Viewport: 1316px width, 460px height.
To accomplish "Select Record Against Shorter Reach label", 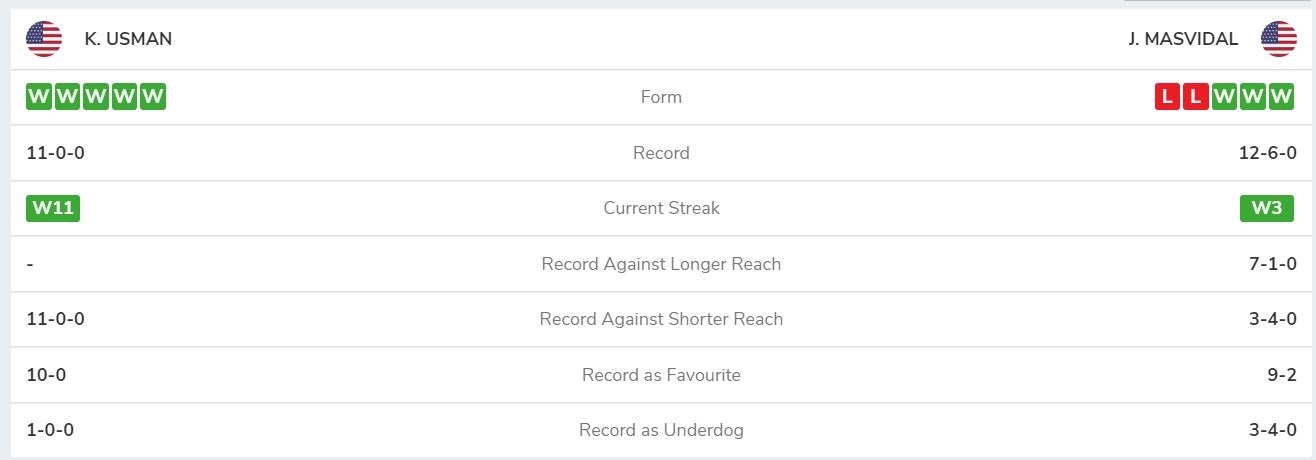I will tap(661, 319).
